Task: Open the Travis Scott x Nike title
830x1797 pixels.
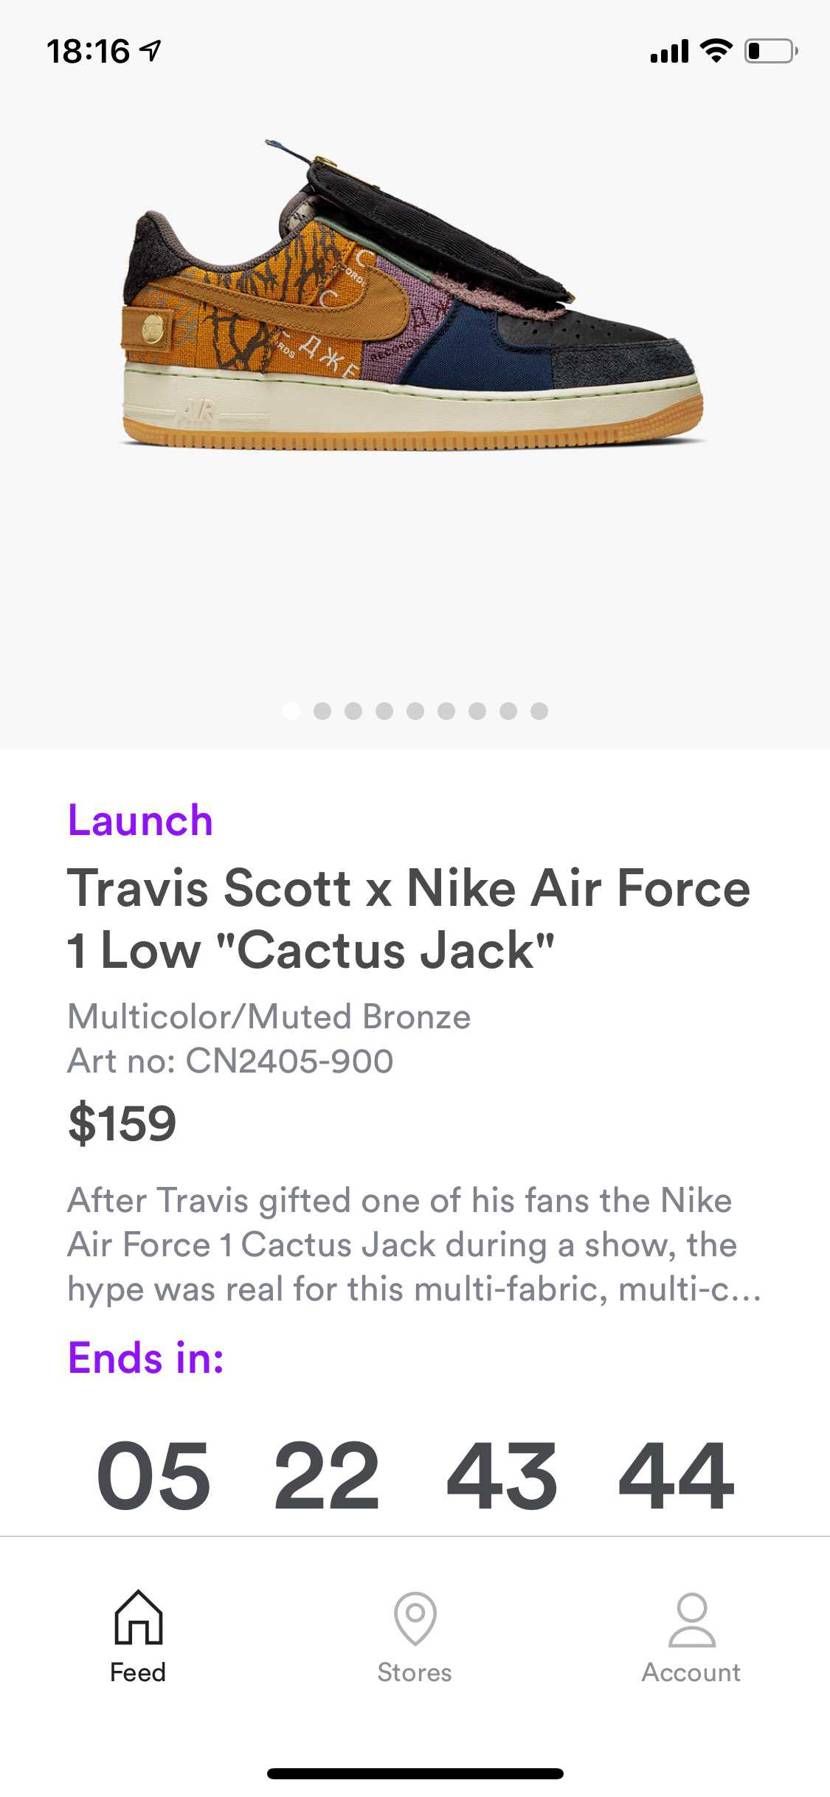Action: (x=408, y=918)
